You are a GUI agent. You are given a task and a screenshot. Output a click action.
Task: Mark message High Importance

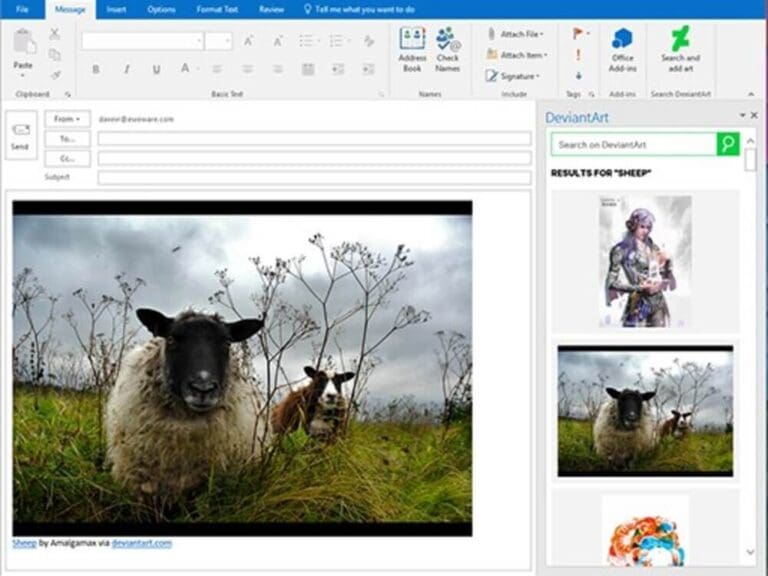click(578, 55)
